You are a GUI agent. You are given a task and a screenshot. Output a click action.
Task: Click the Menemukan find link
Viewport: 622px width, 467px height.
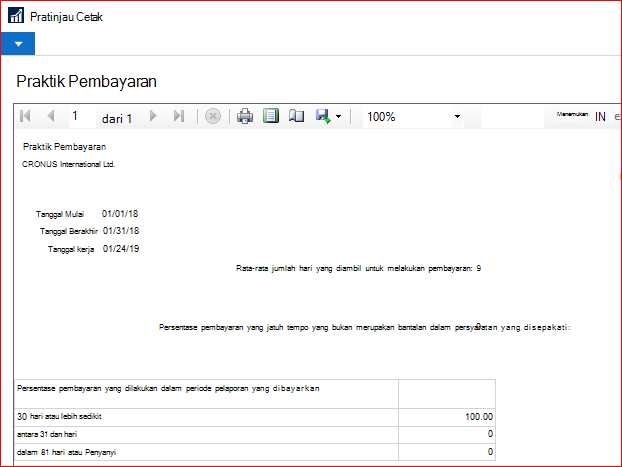(572, 114)
